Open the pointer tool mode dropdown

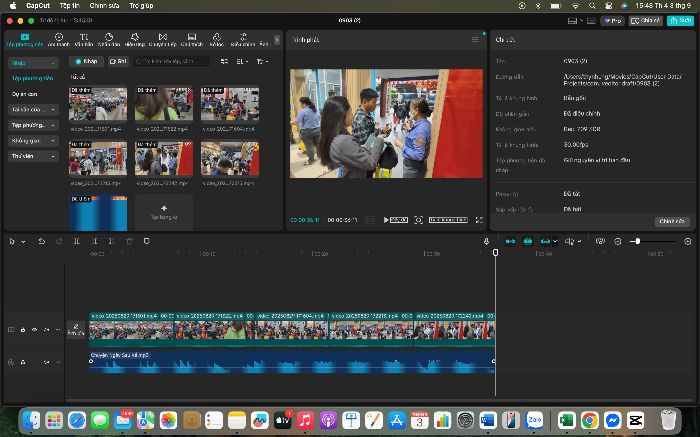point(23,241)
